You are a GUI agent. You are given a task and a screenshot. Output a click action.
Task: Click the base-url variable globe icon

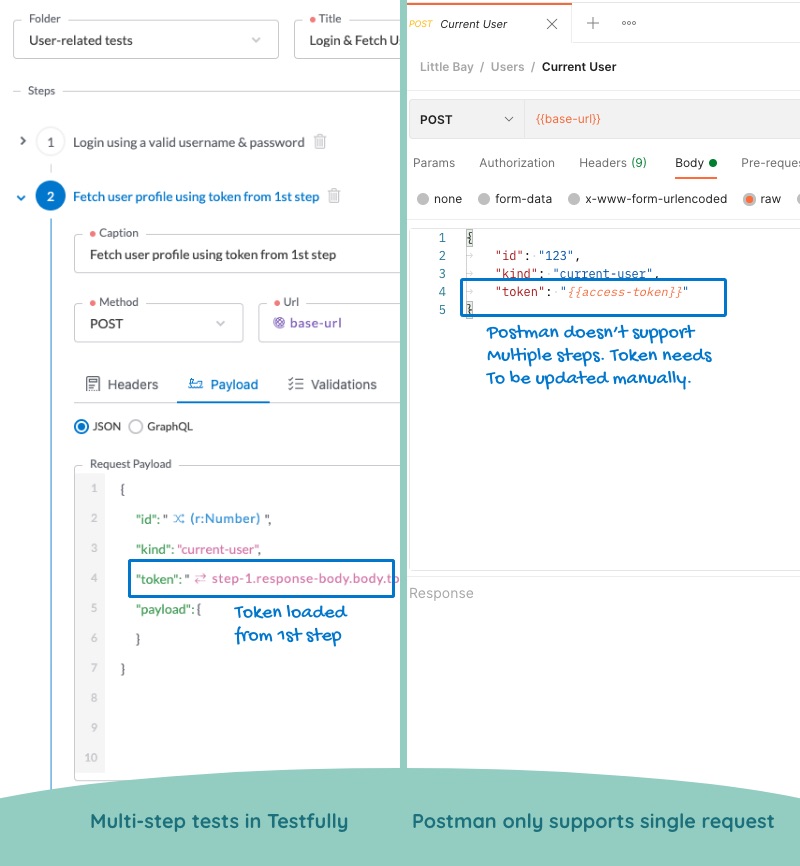(x=280, y=323)
